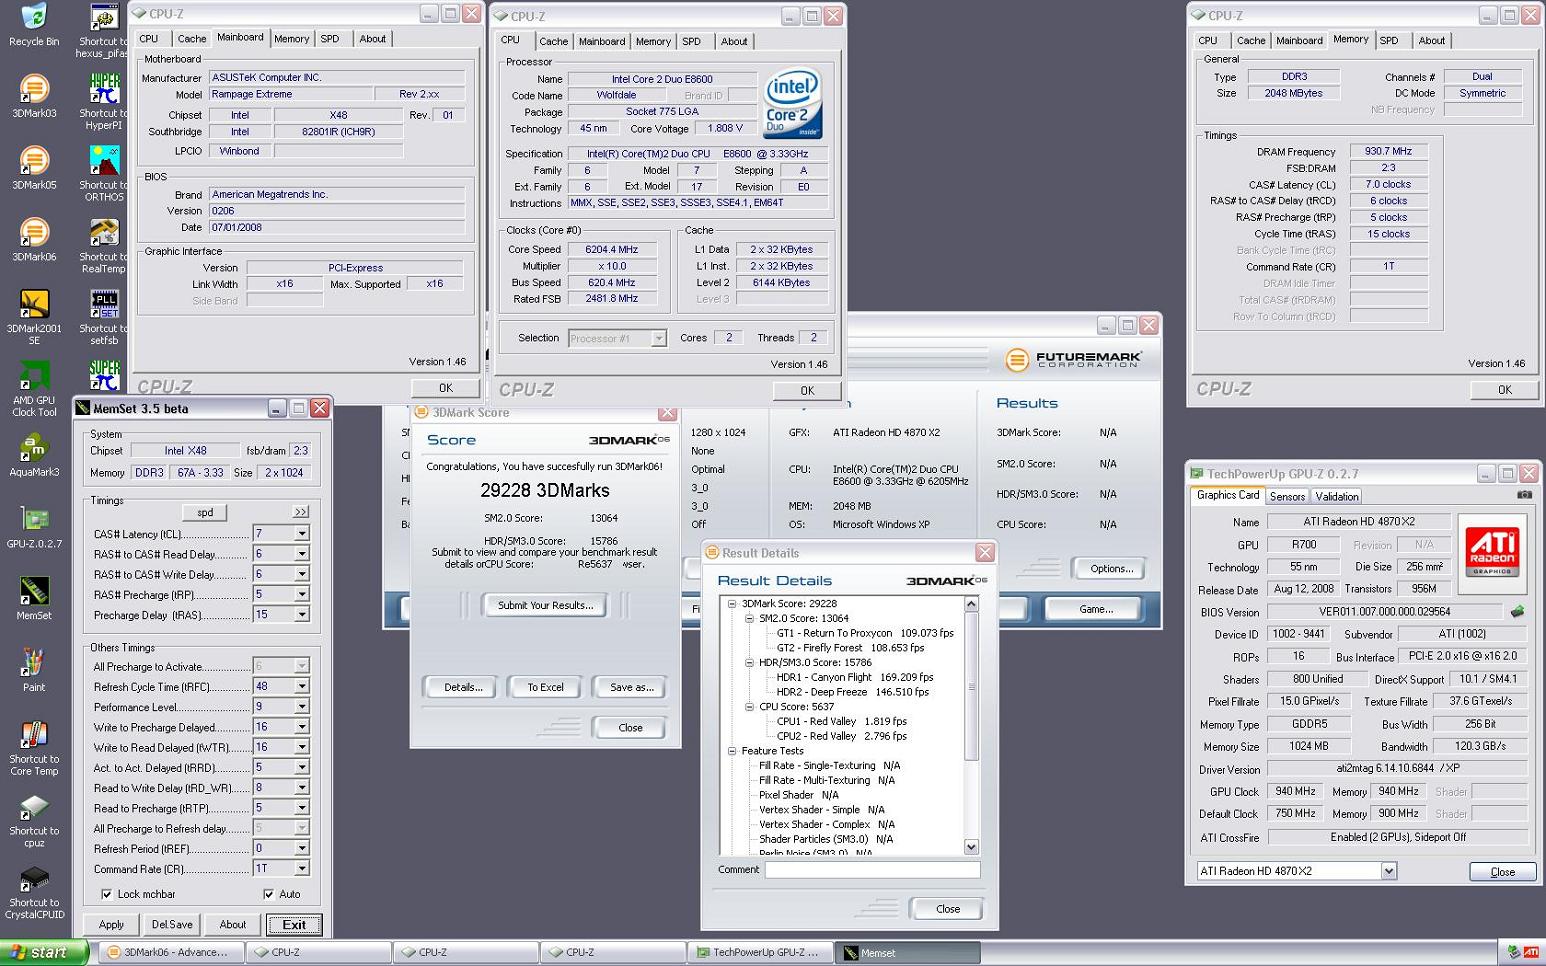Open the Refresh Cycle Time (tRFC) dropdown
This screenshot has width=1546, height=966.
[301, 686]
